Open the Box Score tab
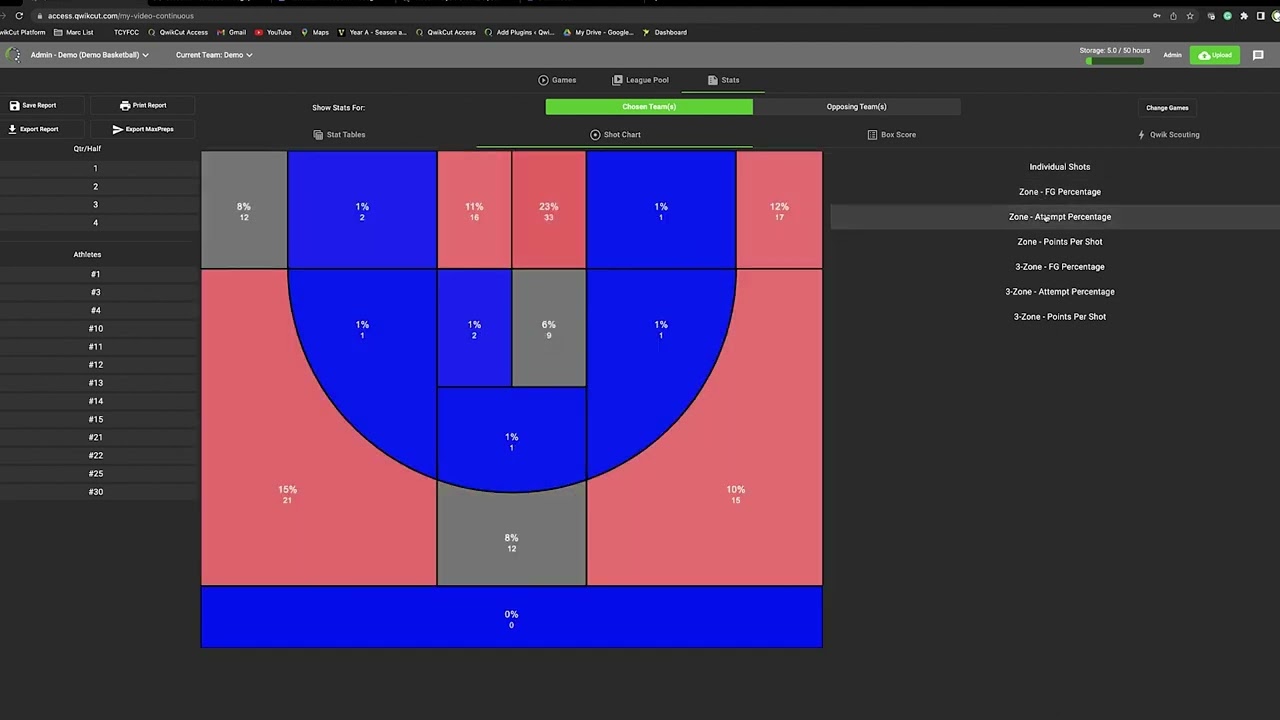1280x720 pixels. 892,135
